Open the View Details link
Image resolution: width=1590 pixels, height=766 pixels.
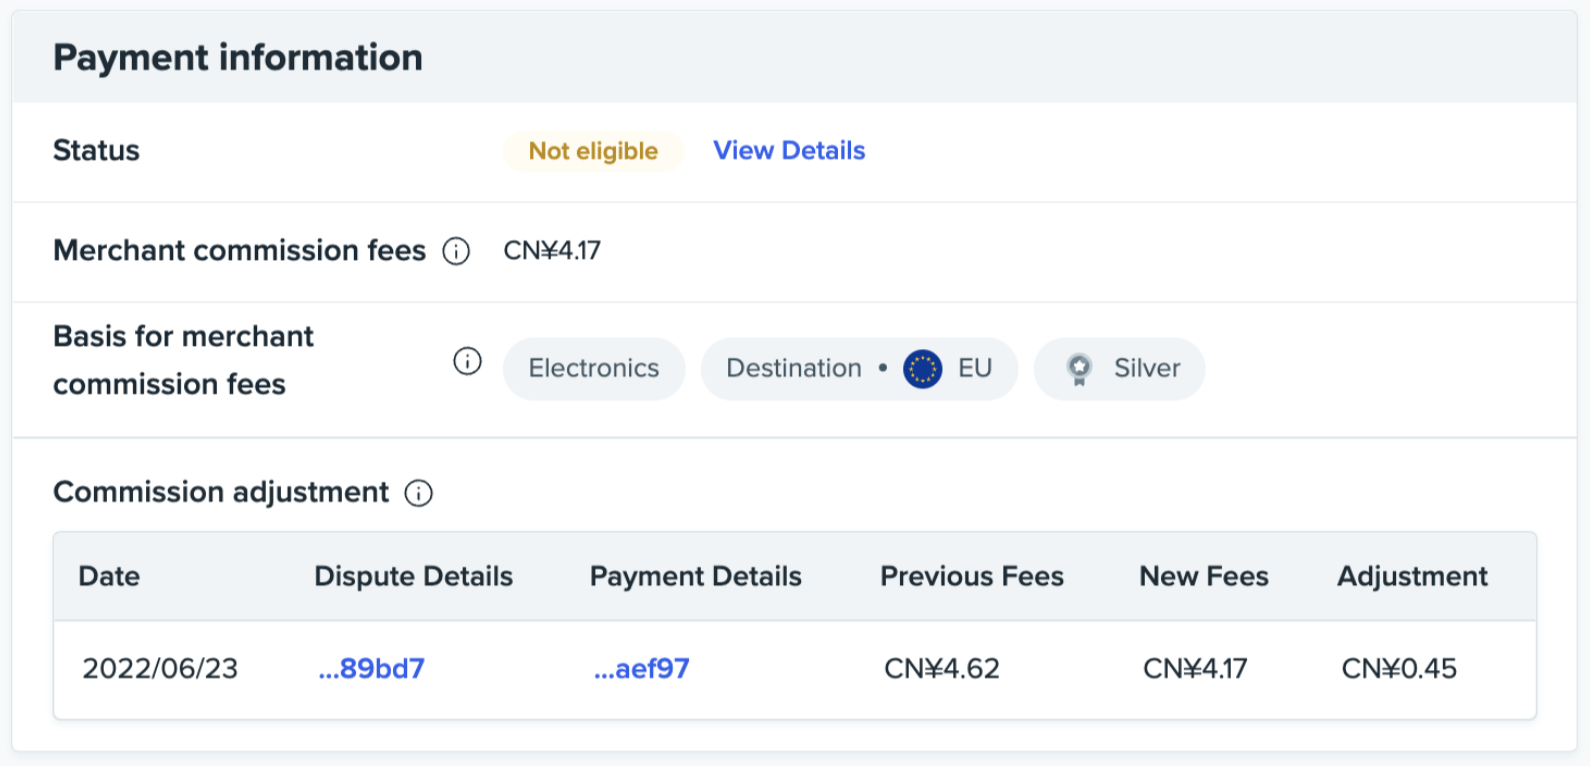point(789,151)
